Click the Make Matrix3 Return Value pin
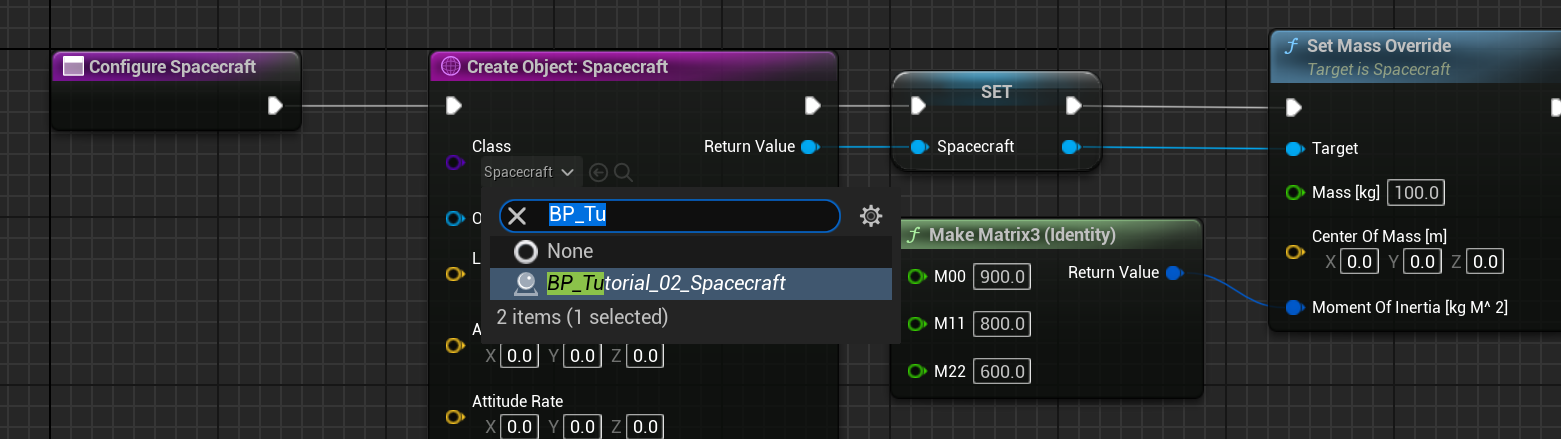Viewport: 1561px width, 439px height. (x=1175, y=272)
